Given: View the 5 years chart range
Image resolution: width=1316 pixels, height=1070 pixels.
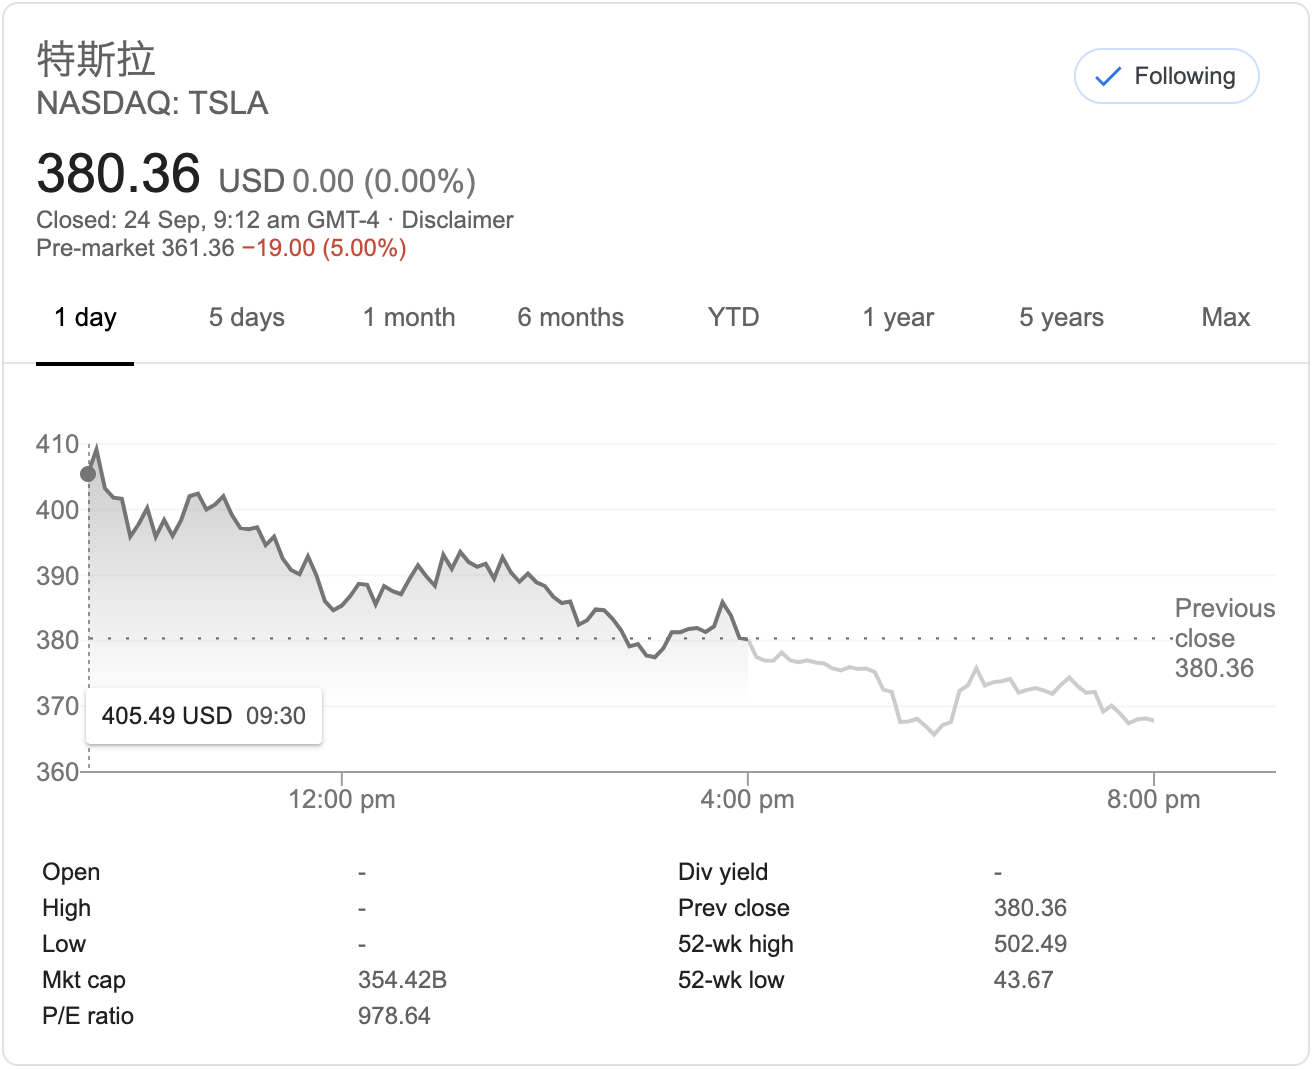Looking at the screenshot, I should click(1061, 318).
